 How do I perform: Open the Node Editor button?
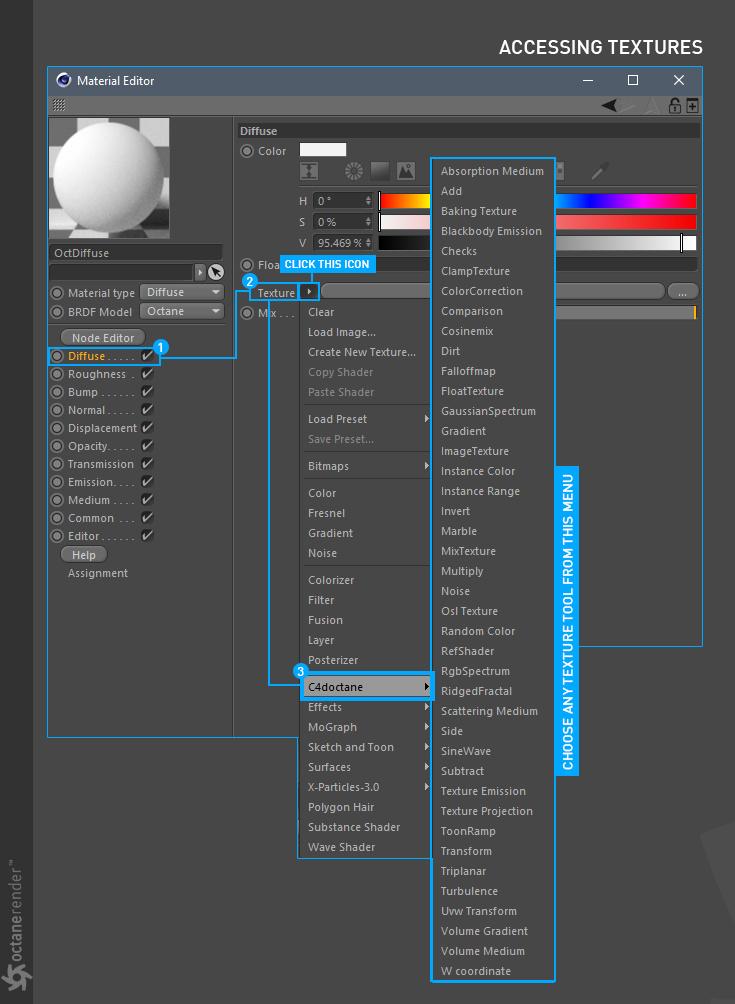pos(103,337)
